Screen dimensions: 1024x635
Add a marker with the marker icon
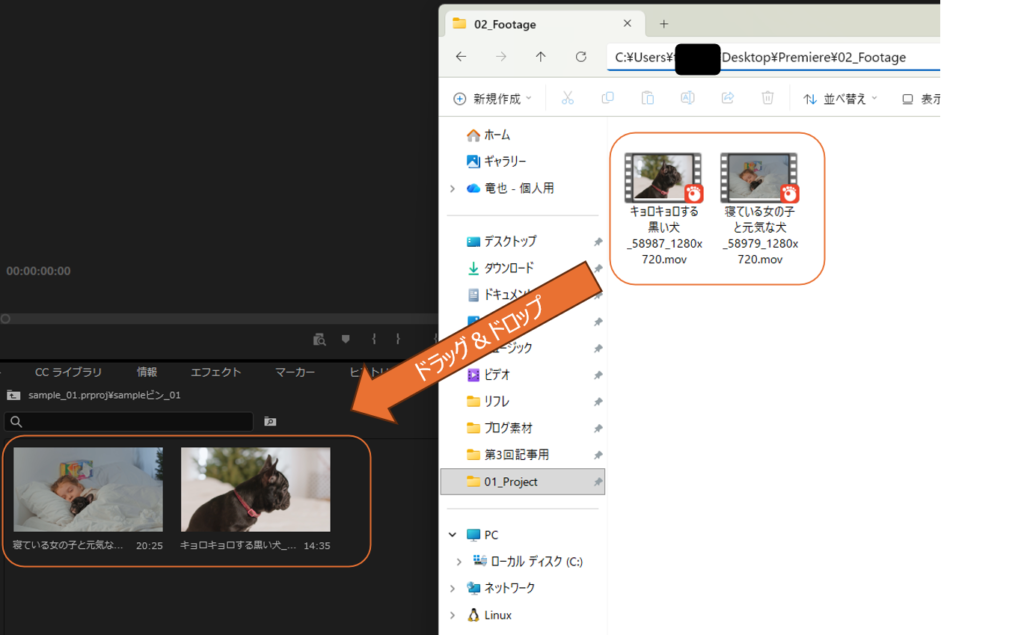[346, 339]
